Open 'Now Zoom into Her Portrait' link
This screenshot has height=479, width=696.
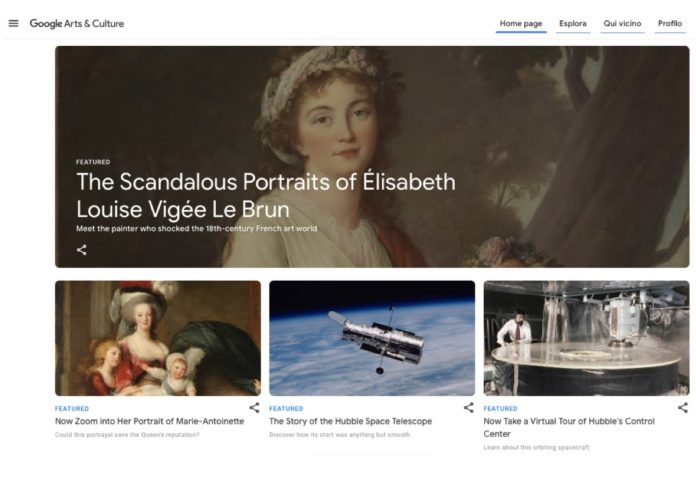150,421
